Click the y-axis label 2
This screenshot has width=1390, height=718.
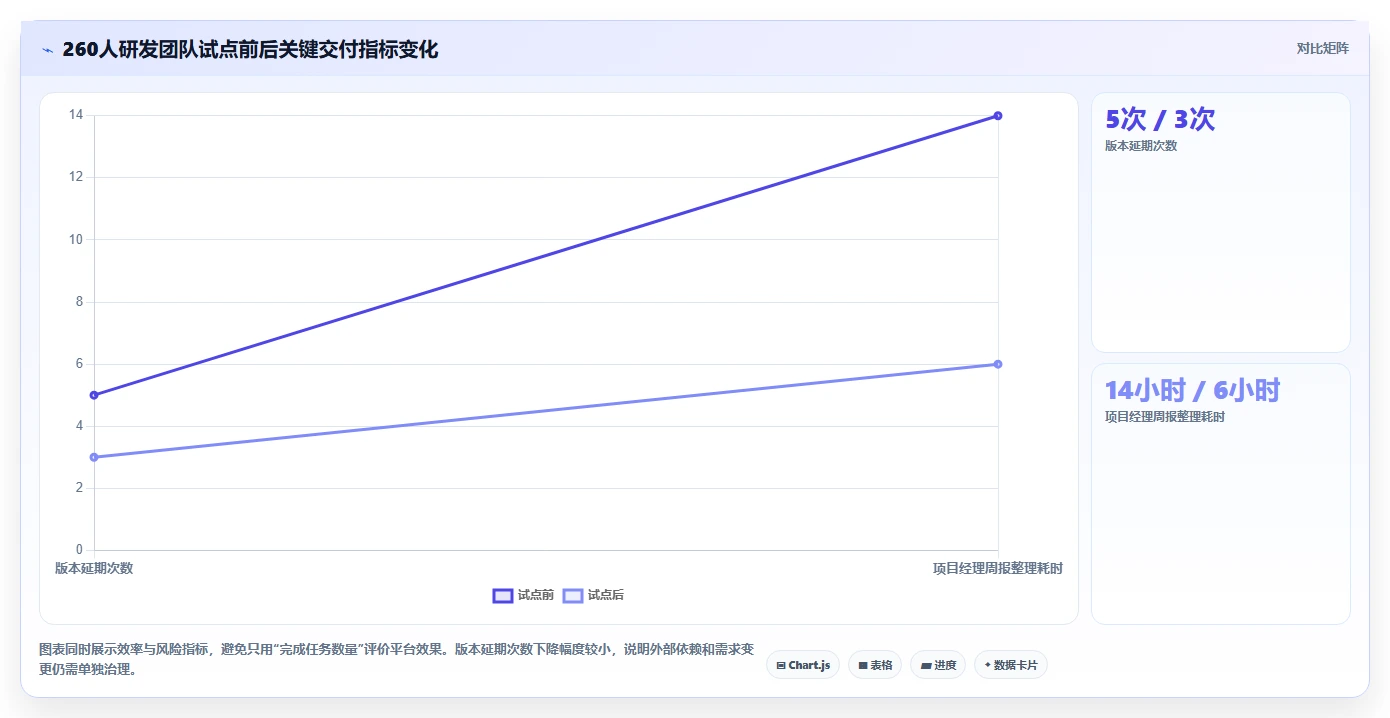tap(79, 488)
